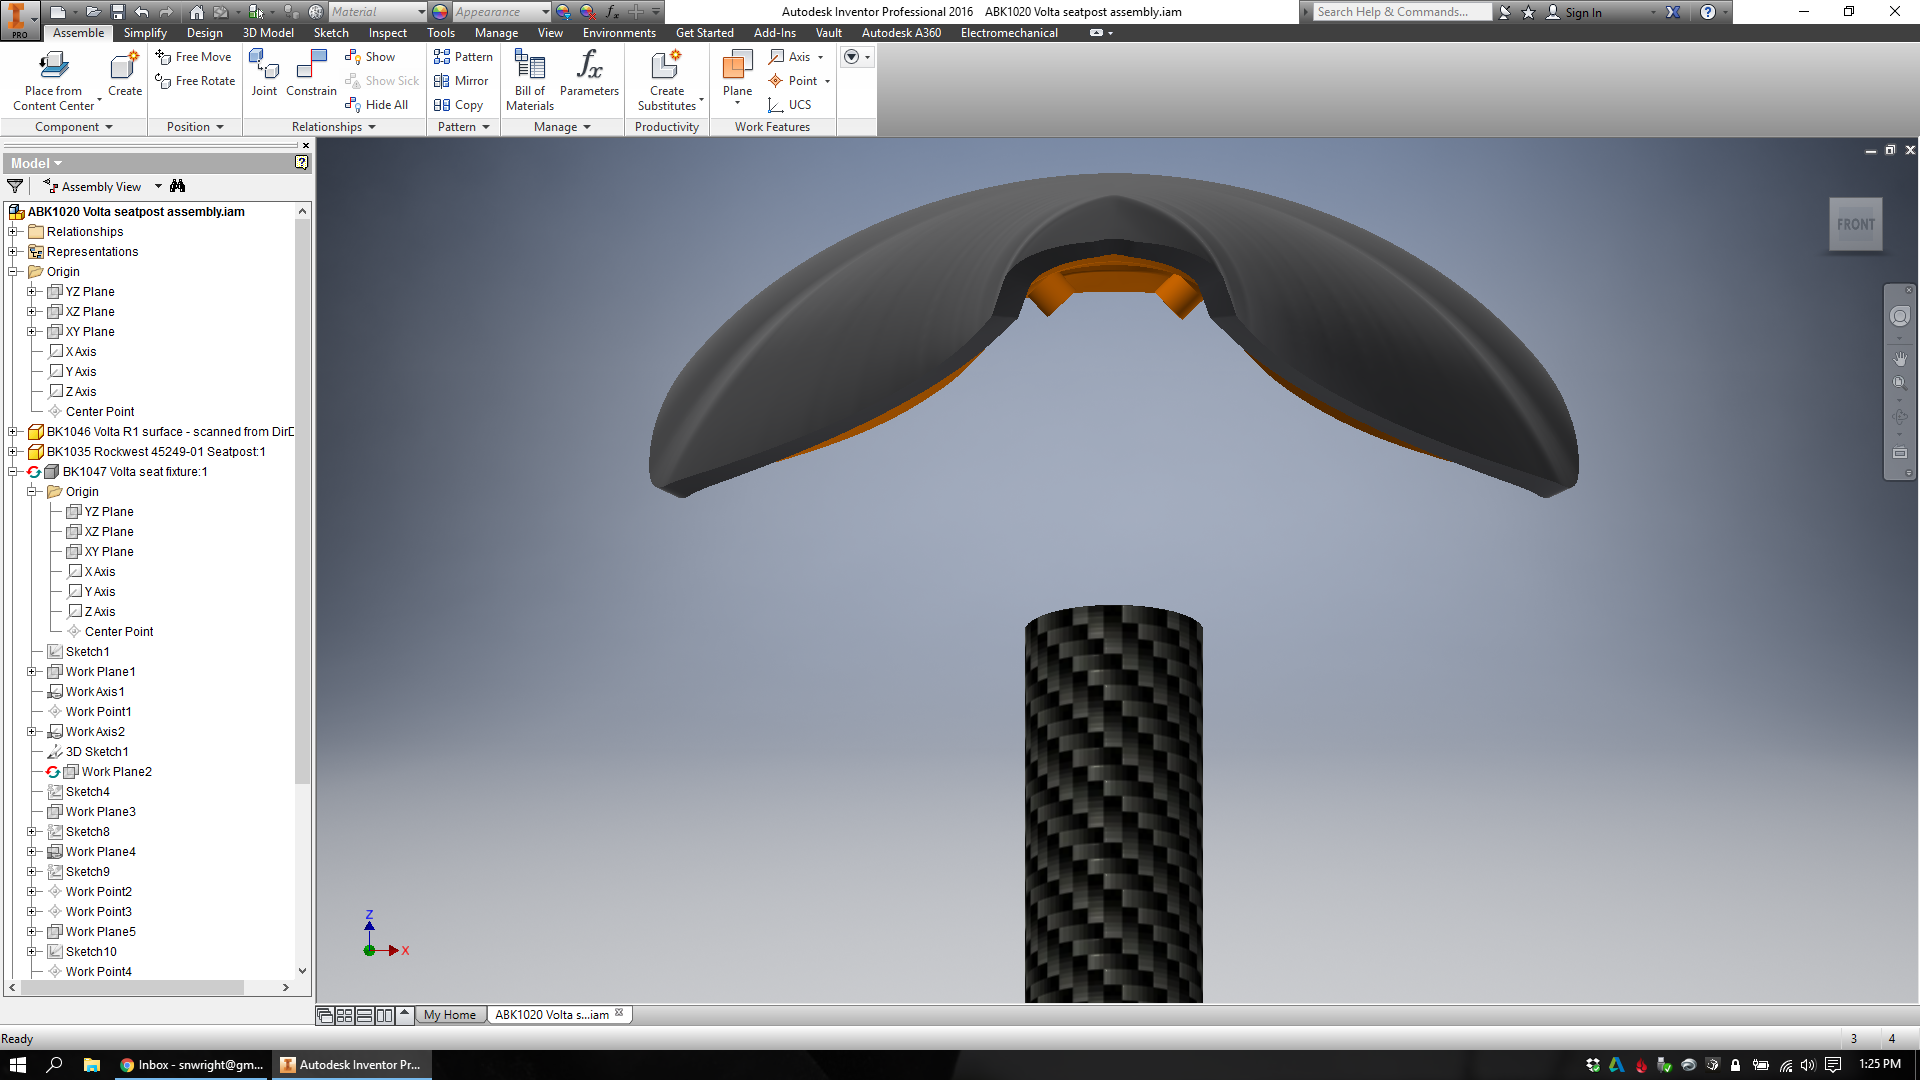Switch to the Environments tab

pos(619,33)
